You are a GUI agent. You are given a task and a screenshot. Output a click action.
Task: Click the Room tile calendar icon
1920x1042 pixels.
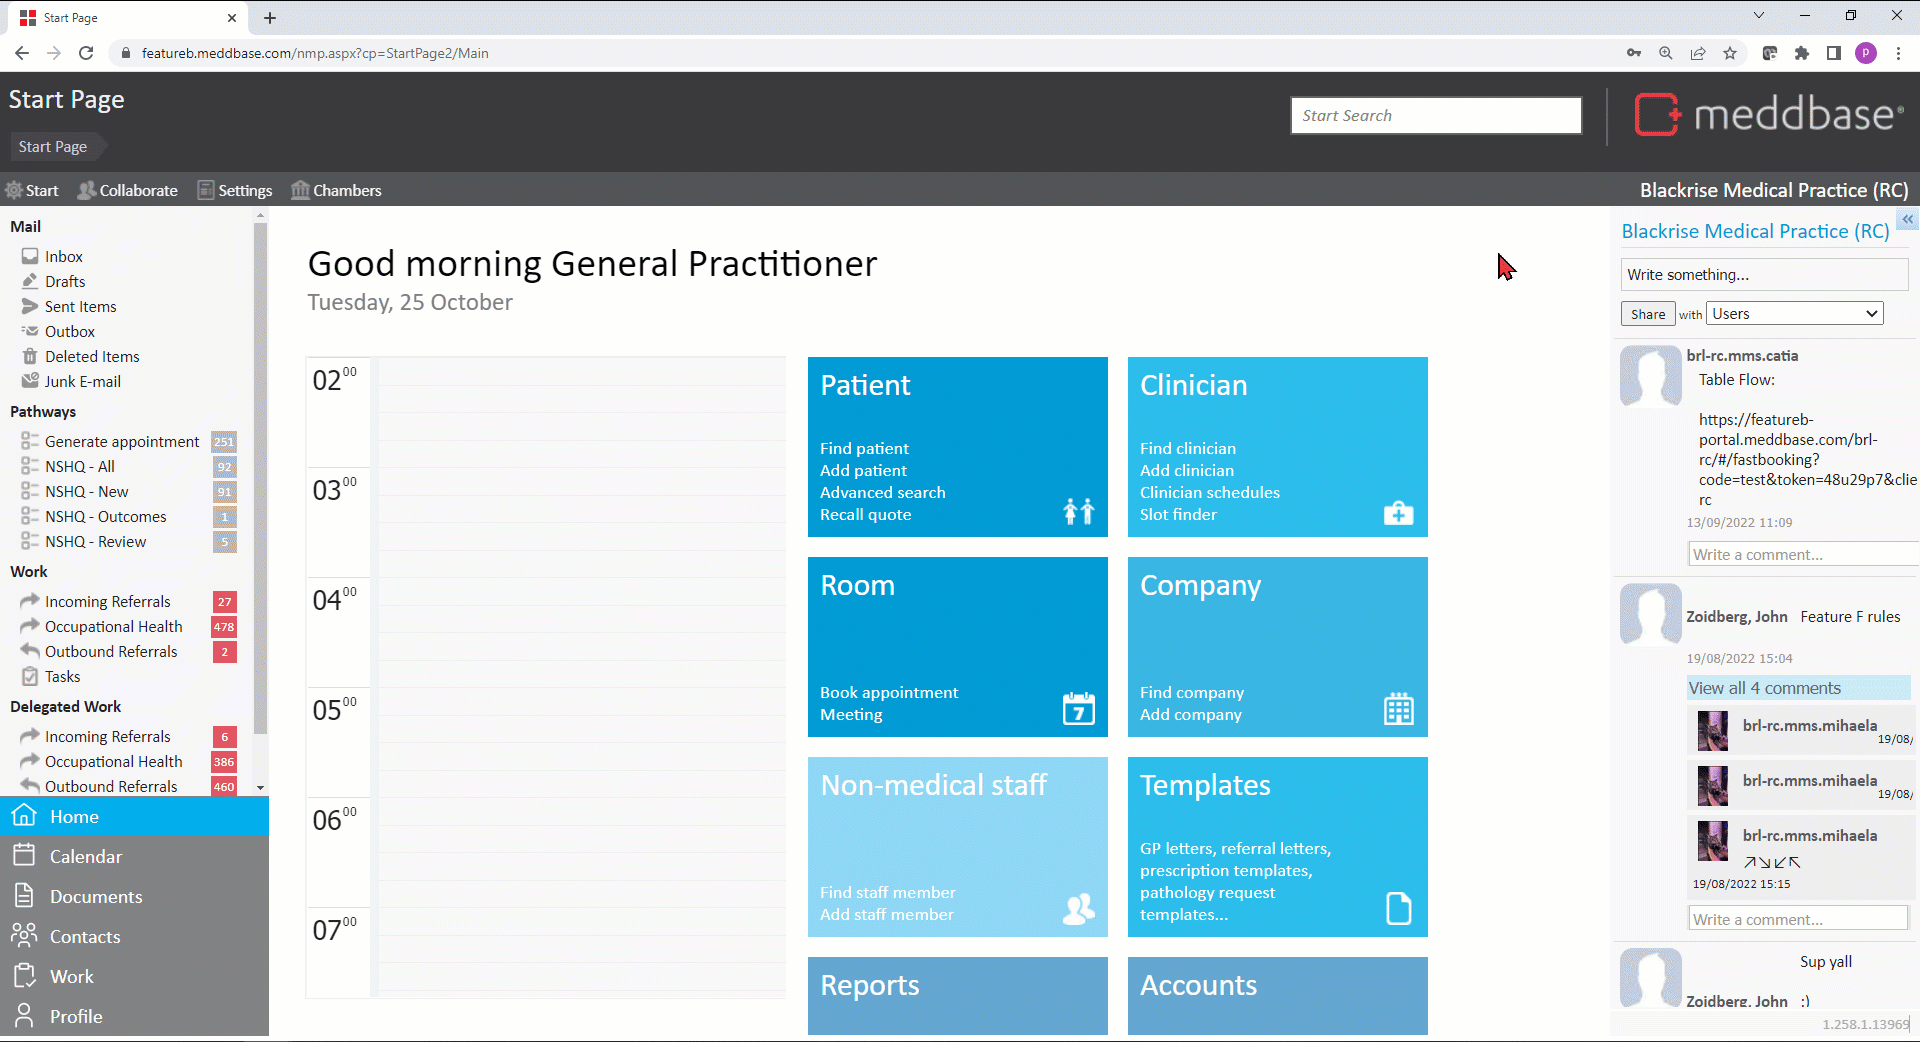[1078, 709]
